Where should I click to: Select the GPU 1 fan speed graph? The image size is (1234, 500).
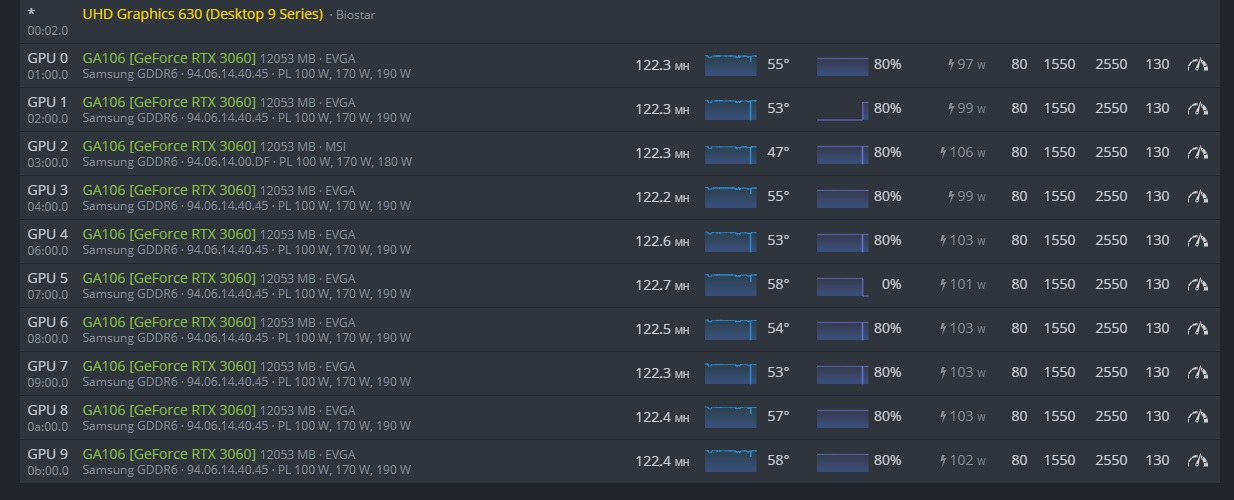[842, 109]
